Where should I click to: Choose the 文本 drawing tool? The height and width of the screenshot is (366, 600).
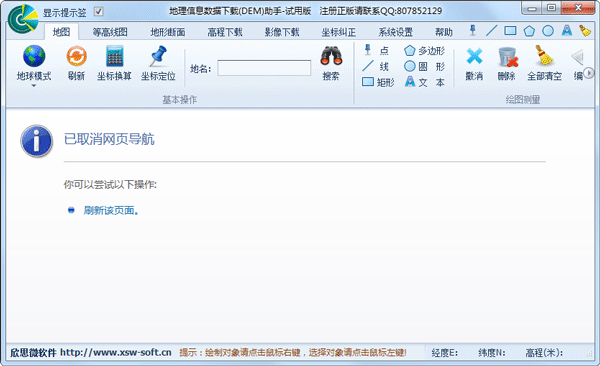click(x=425, y=82)
